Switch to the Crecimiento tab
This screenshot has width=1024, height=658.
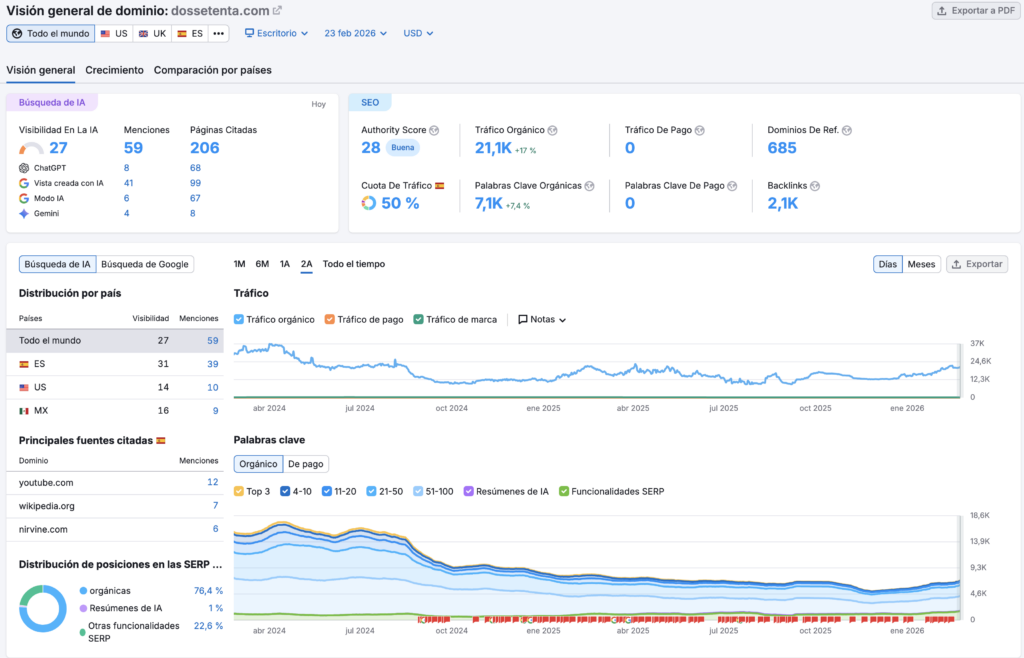coord(114,70)
